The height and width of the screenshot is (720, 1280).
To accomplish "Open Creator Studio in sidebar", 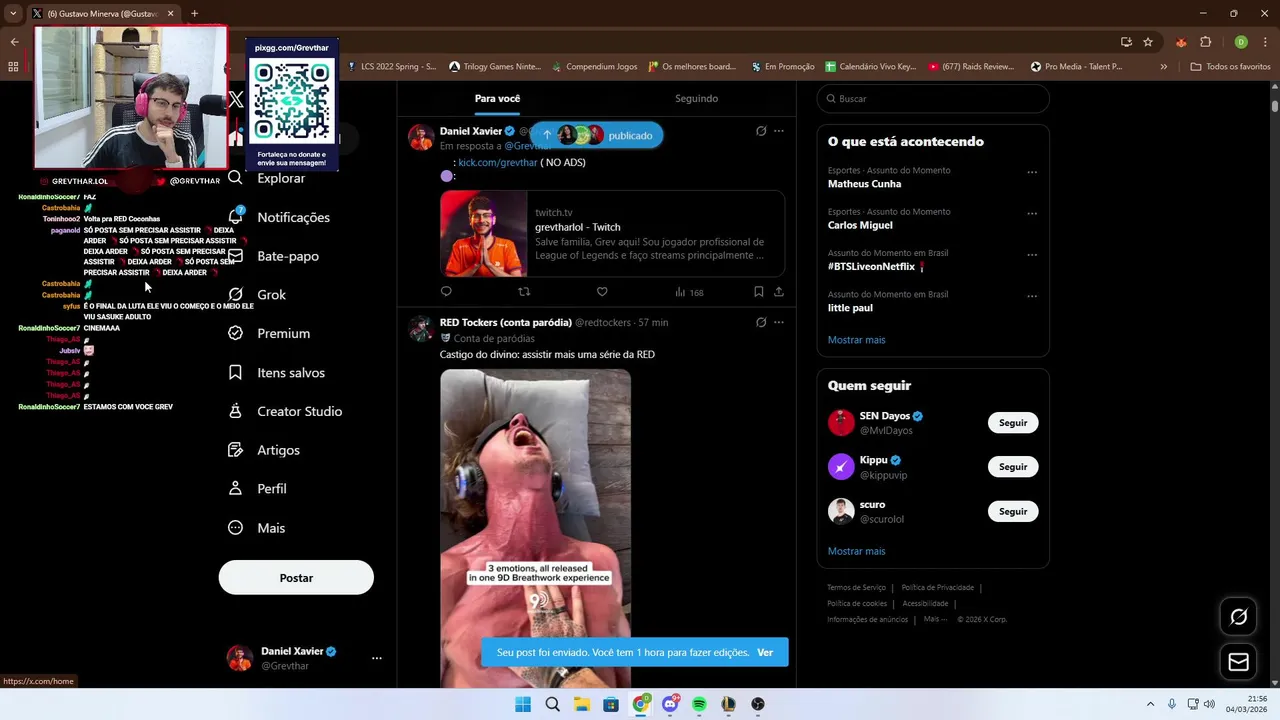I will (x=285, y=411).
